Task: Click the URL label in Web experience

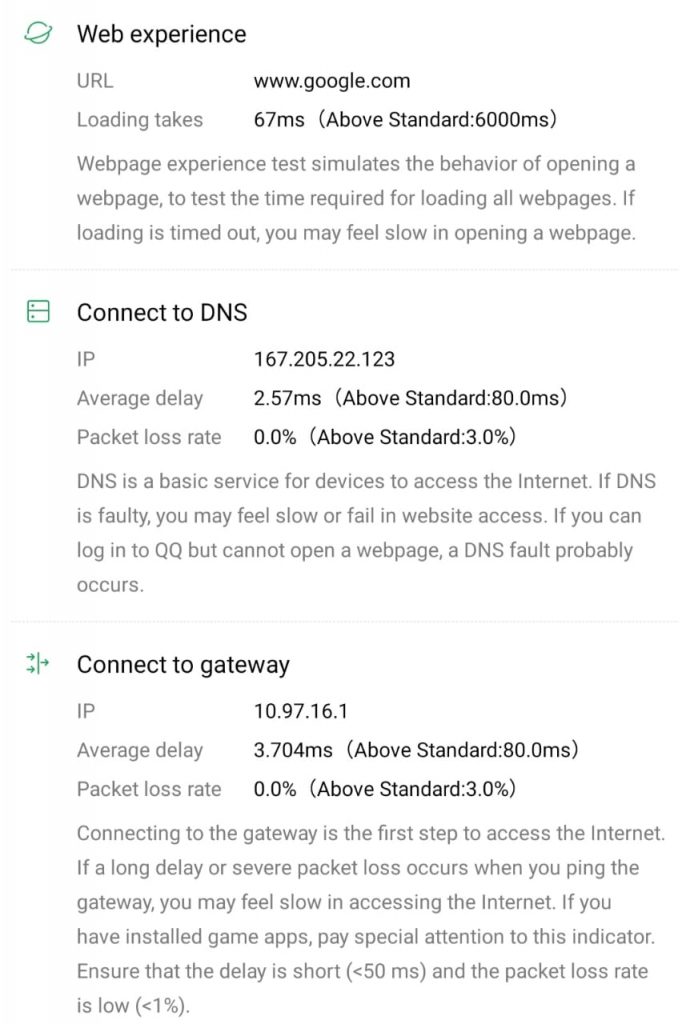Action: (x=95, y=81)
